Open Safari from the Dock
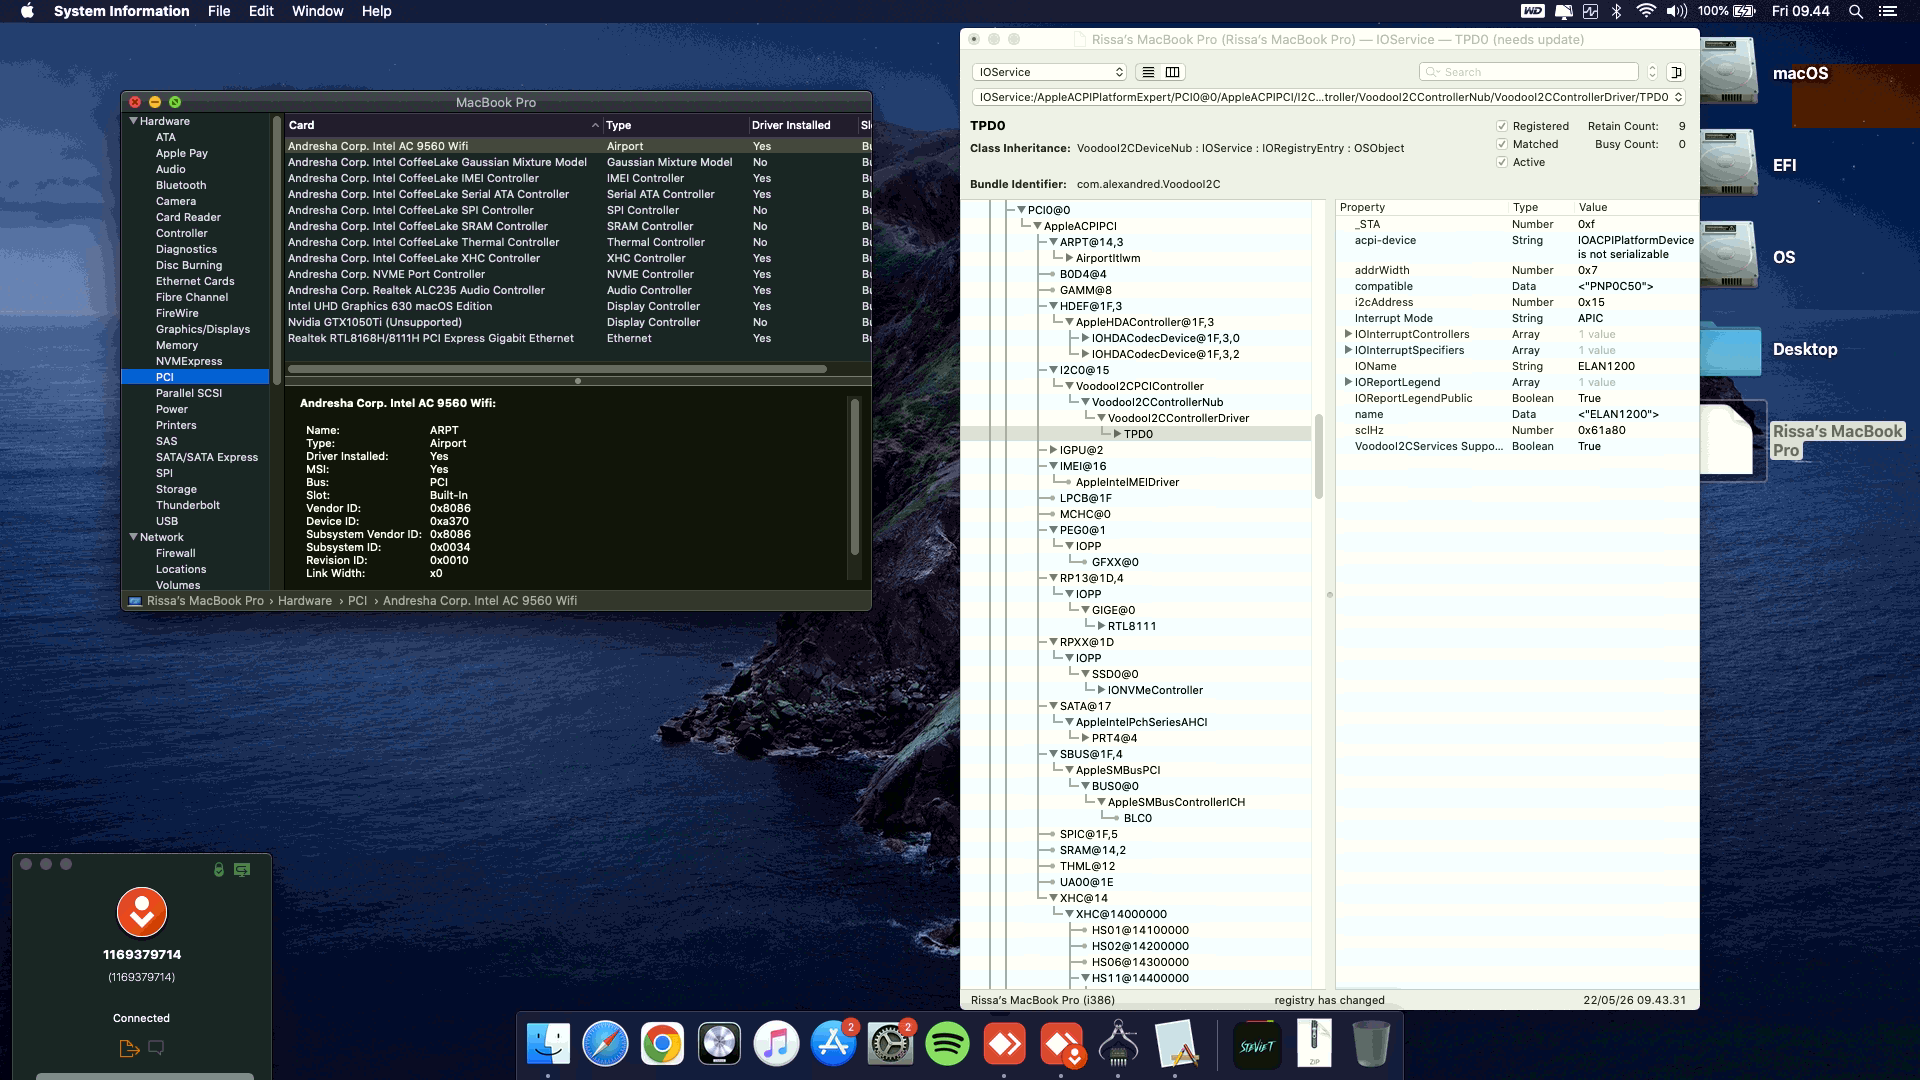This screenshot has height=1080, width=1920. (x=605, y=1044)
